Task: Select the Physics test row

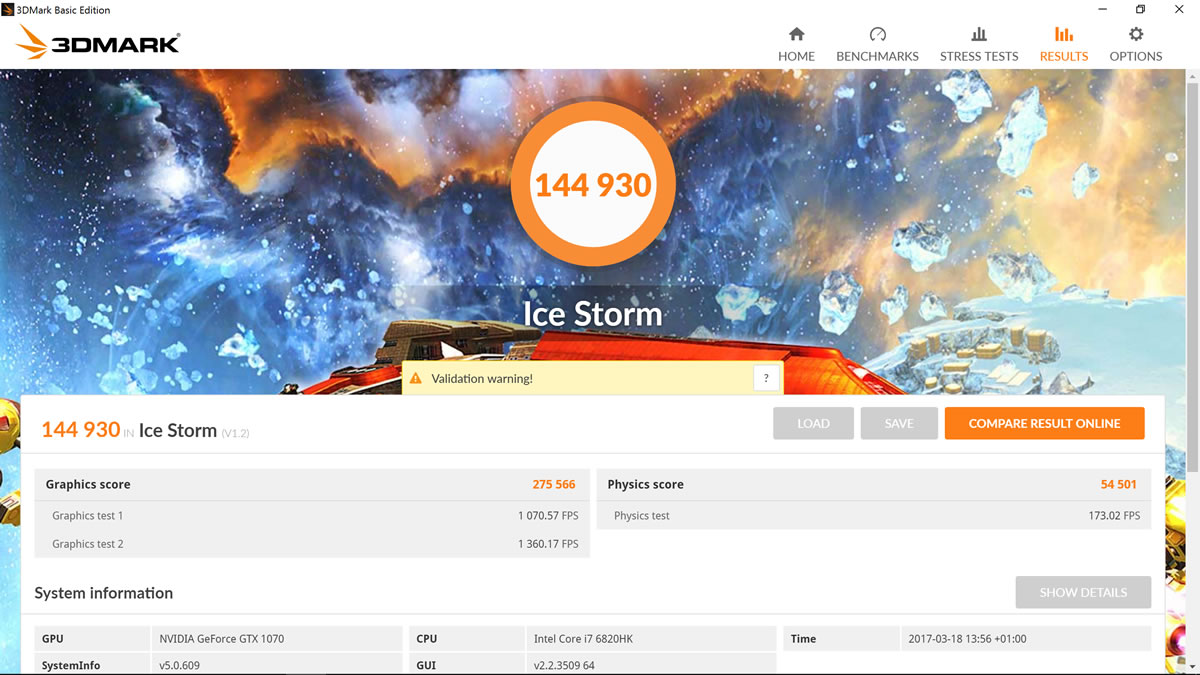Action: [874, 516]
